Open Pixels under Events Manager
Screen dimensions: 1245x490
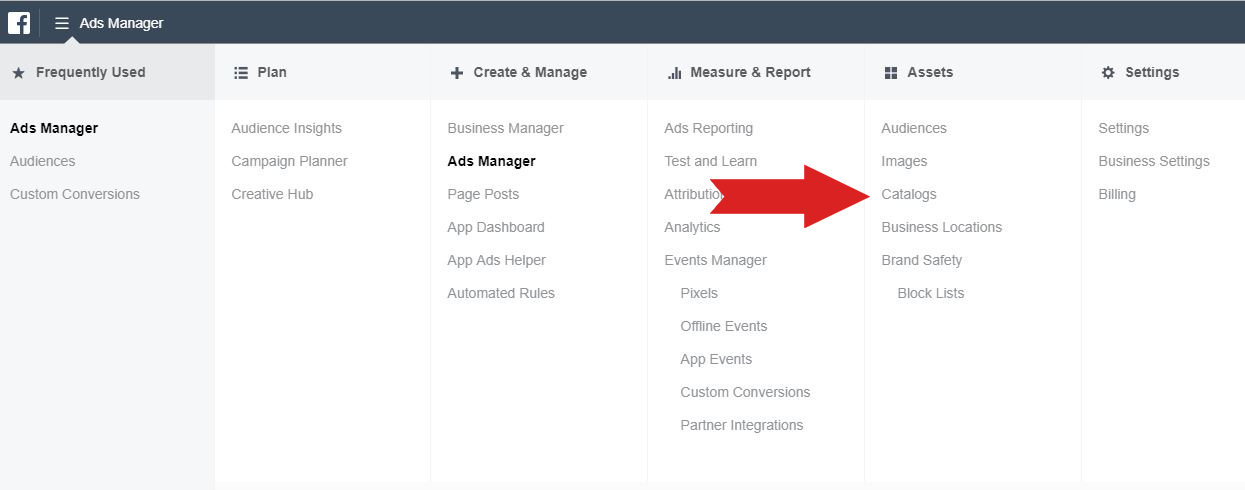699,293
